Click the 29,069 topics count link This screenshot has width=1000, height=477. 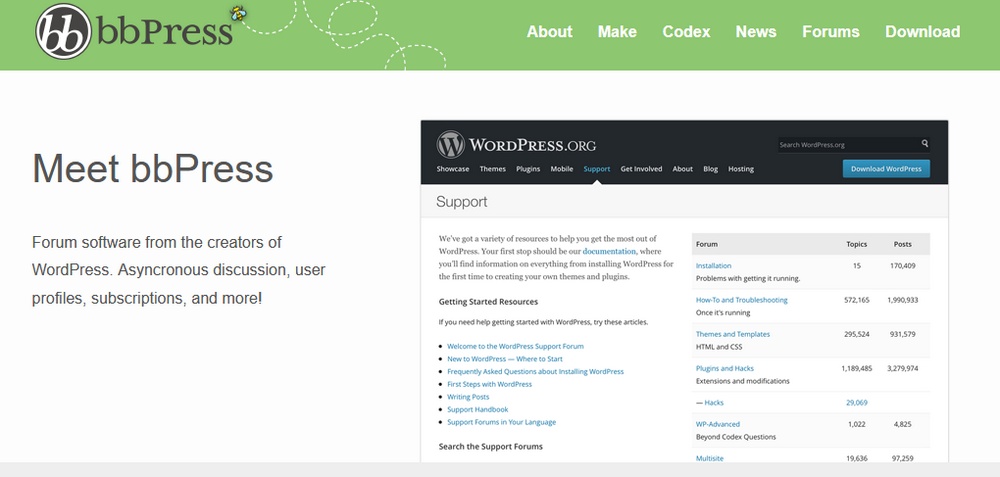857,402
